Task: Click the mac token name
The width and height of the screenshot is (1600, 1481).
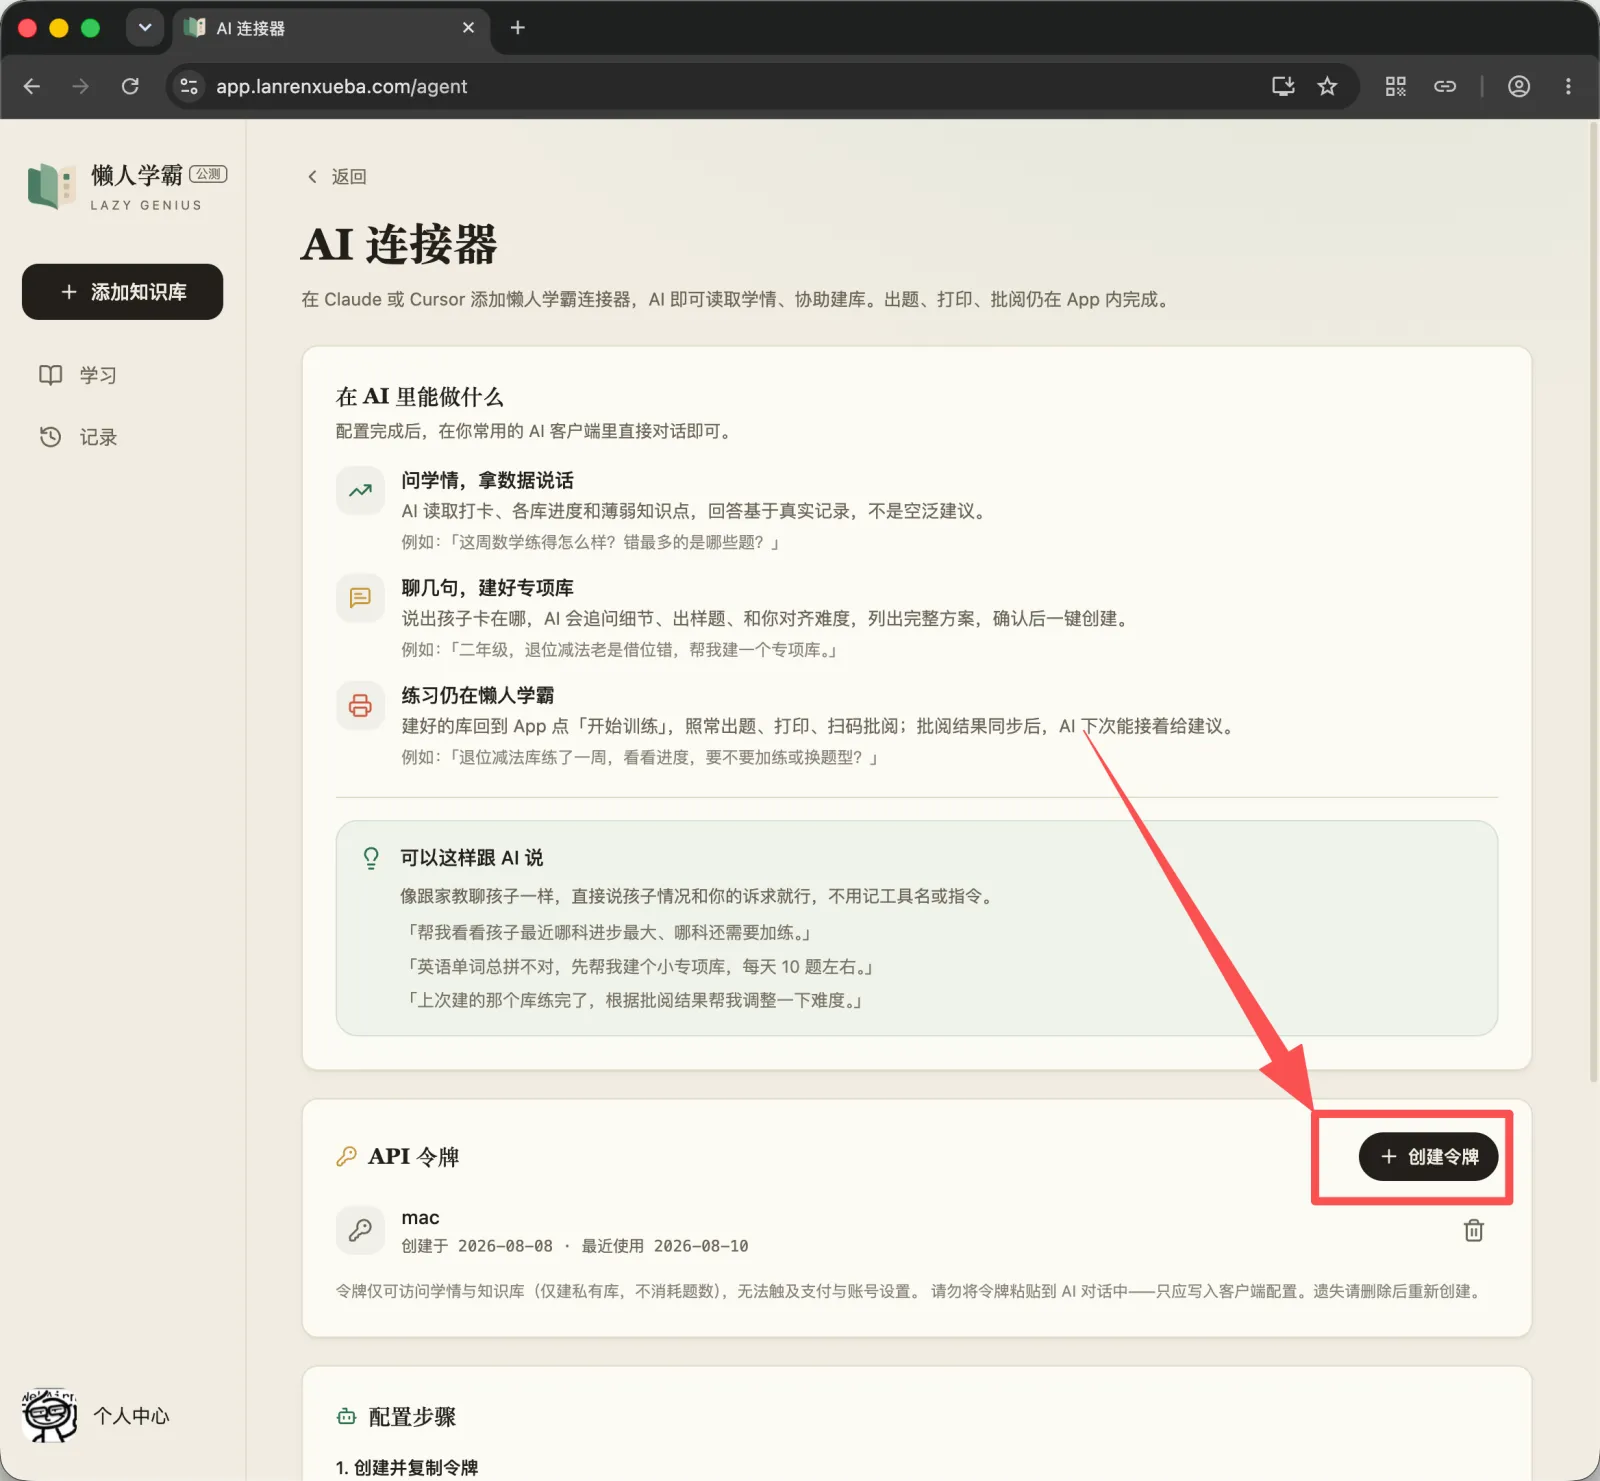Action: tap(420, 1218)
